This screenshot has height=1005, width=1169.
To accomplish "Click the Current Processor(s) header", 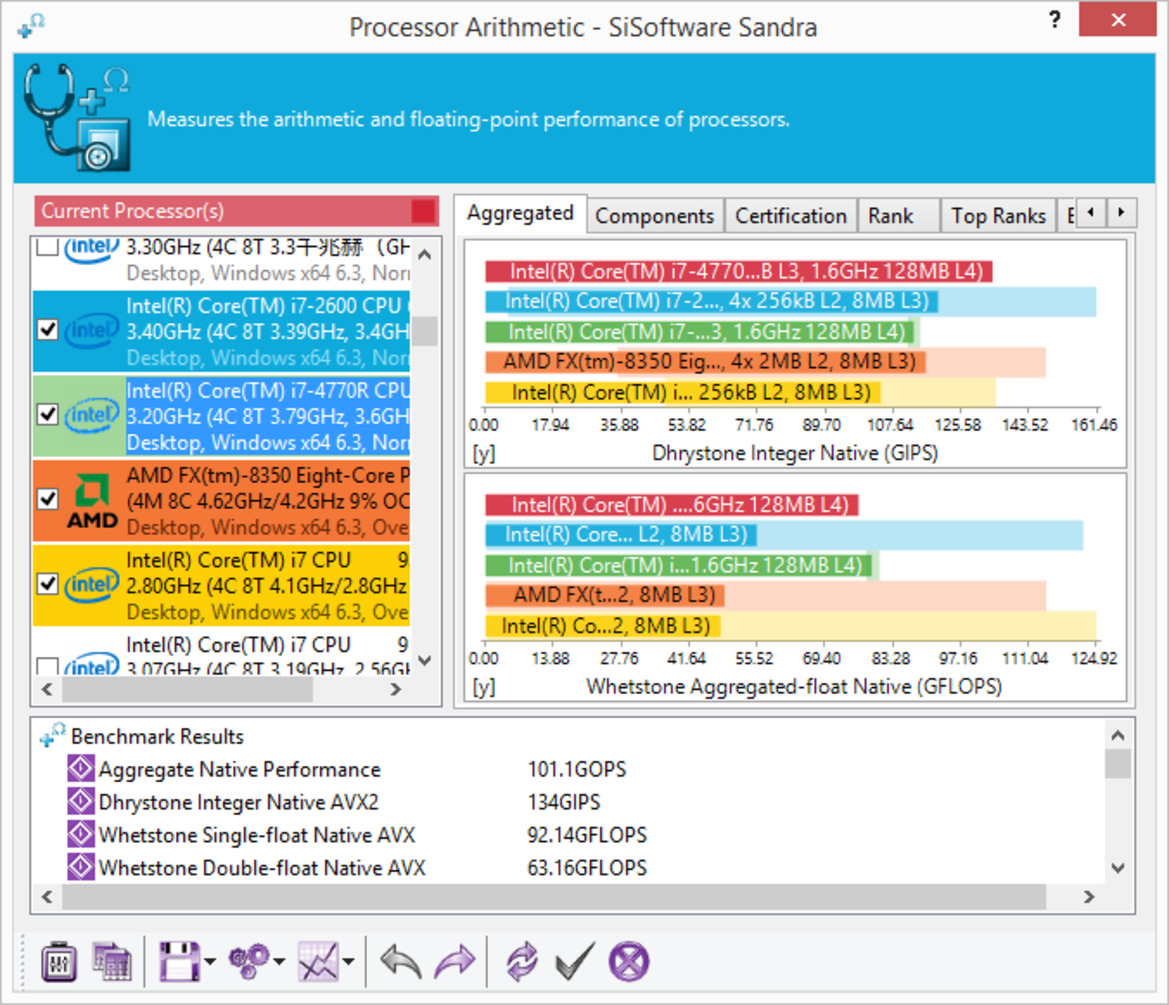I will click(x=236, y=211).
